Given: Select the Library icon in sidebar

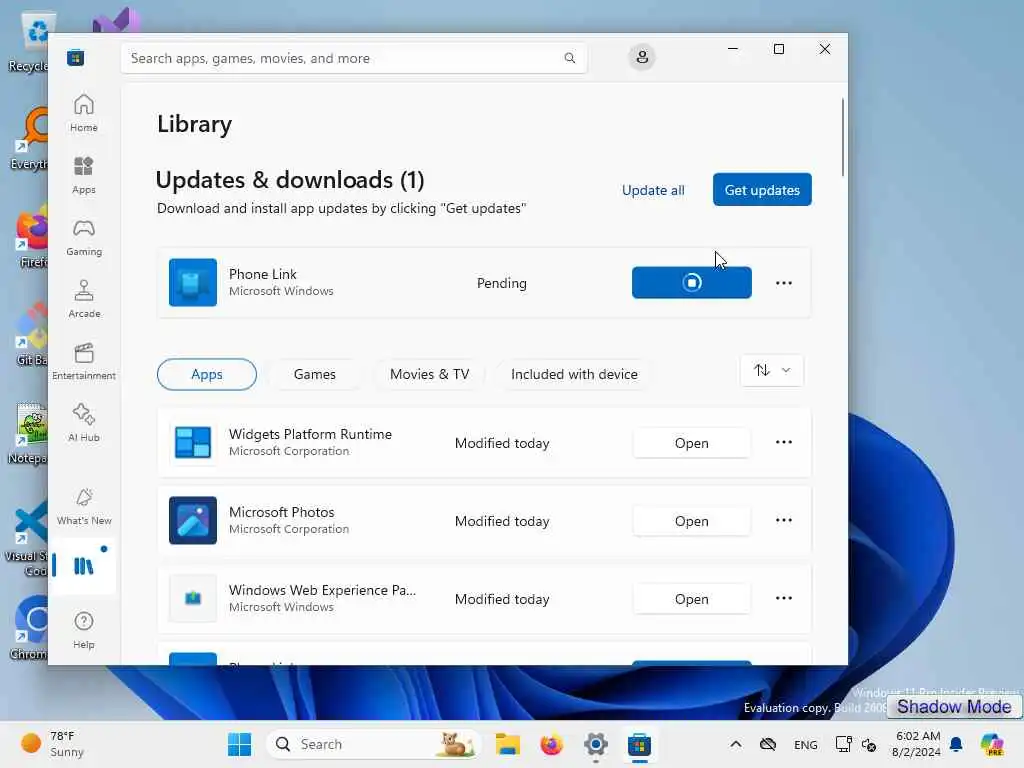Looking at the screenshot, I should pyautogui.click(x=84, y=566).
